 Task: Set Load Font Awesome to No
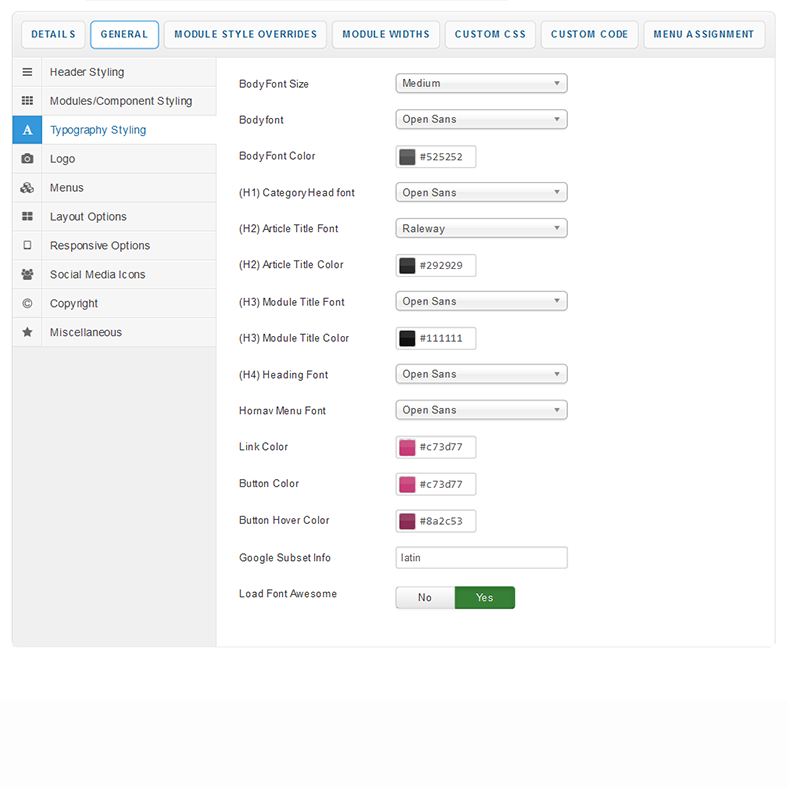[x=425, y=598]
